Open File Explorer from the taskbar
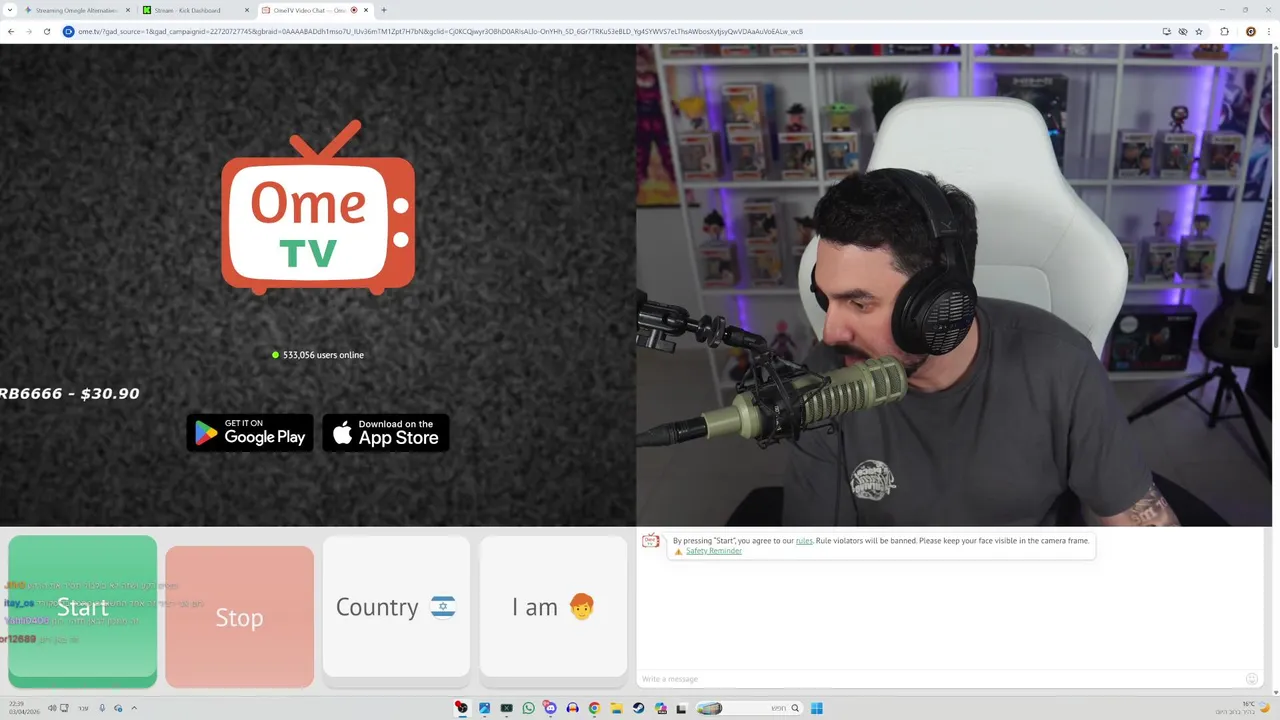1280x720 pixels. (616, 708)
